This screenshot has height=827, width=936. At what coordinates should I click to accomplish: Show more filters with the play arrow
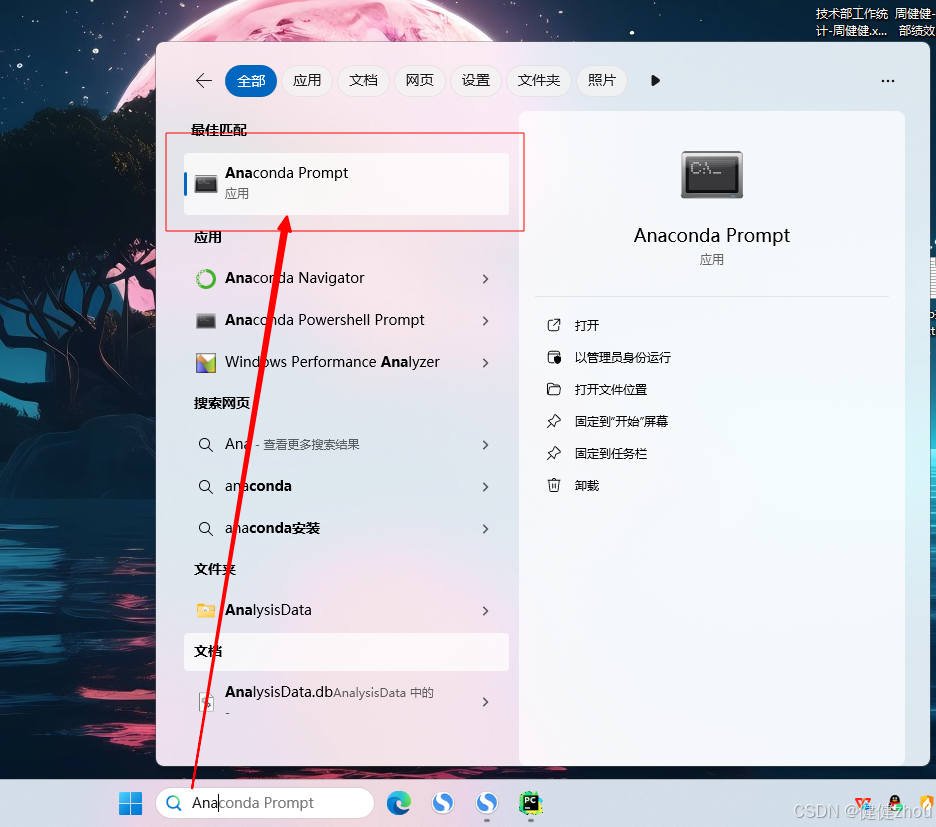click(x=655, y=81)
